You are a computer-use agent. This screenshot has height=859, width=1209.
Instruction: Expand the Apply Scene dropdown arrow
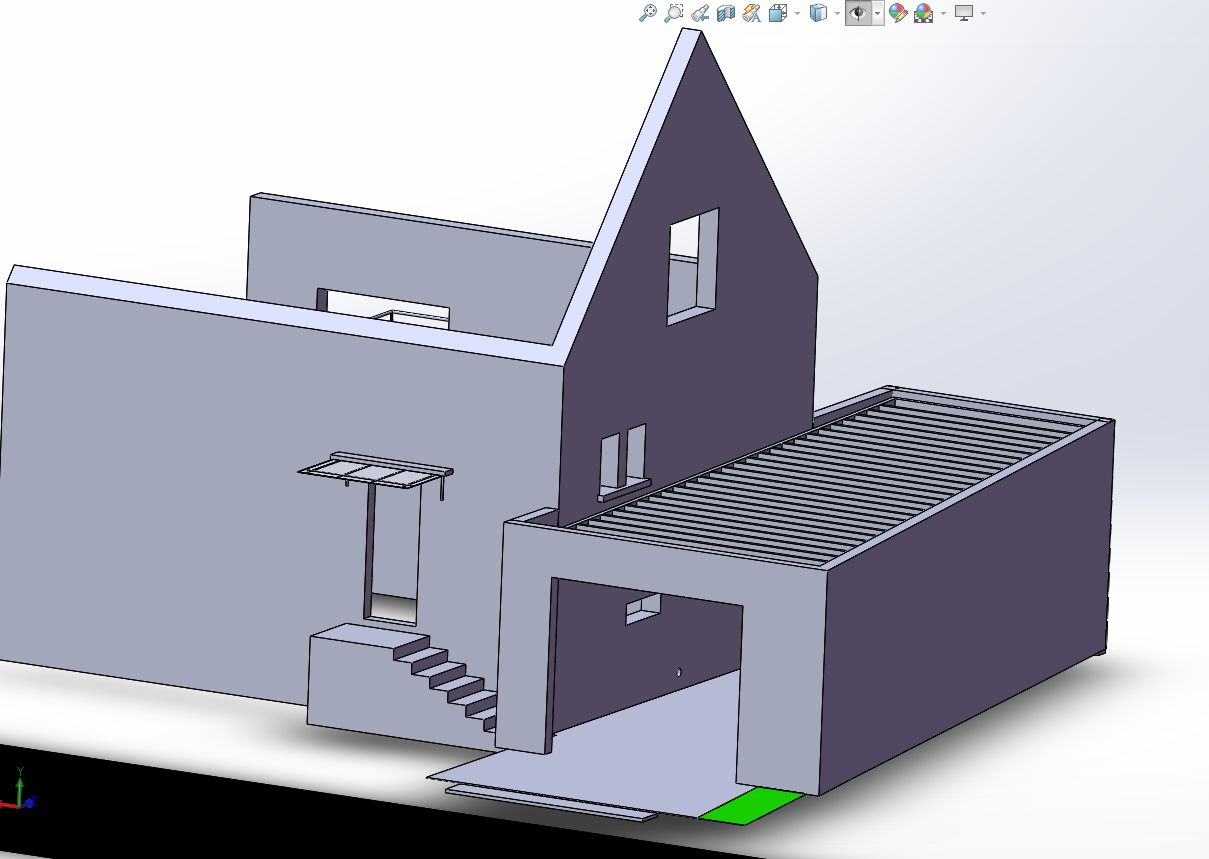pyautogui.click(x=943, y=13)
